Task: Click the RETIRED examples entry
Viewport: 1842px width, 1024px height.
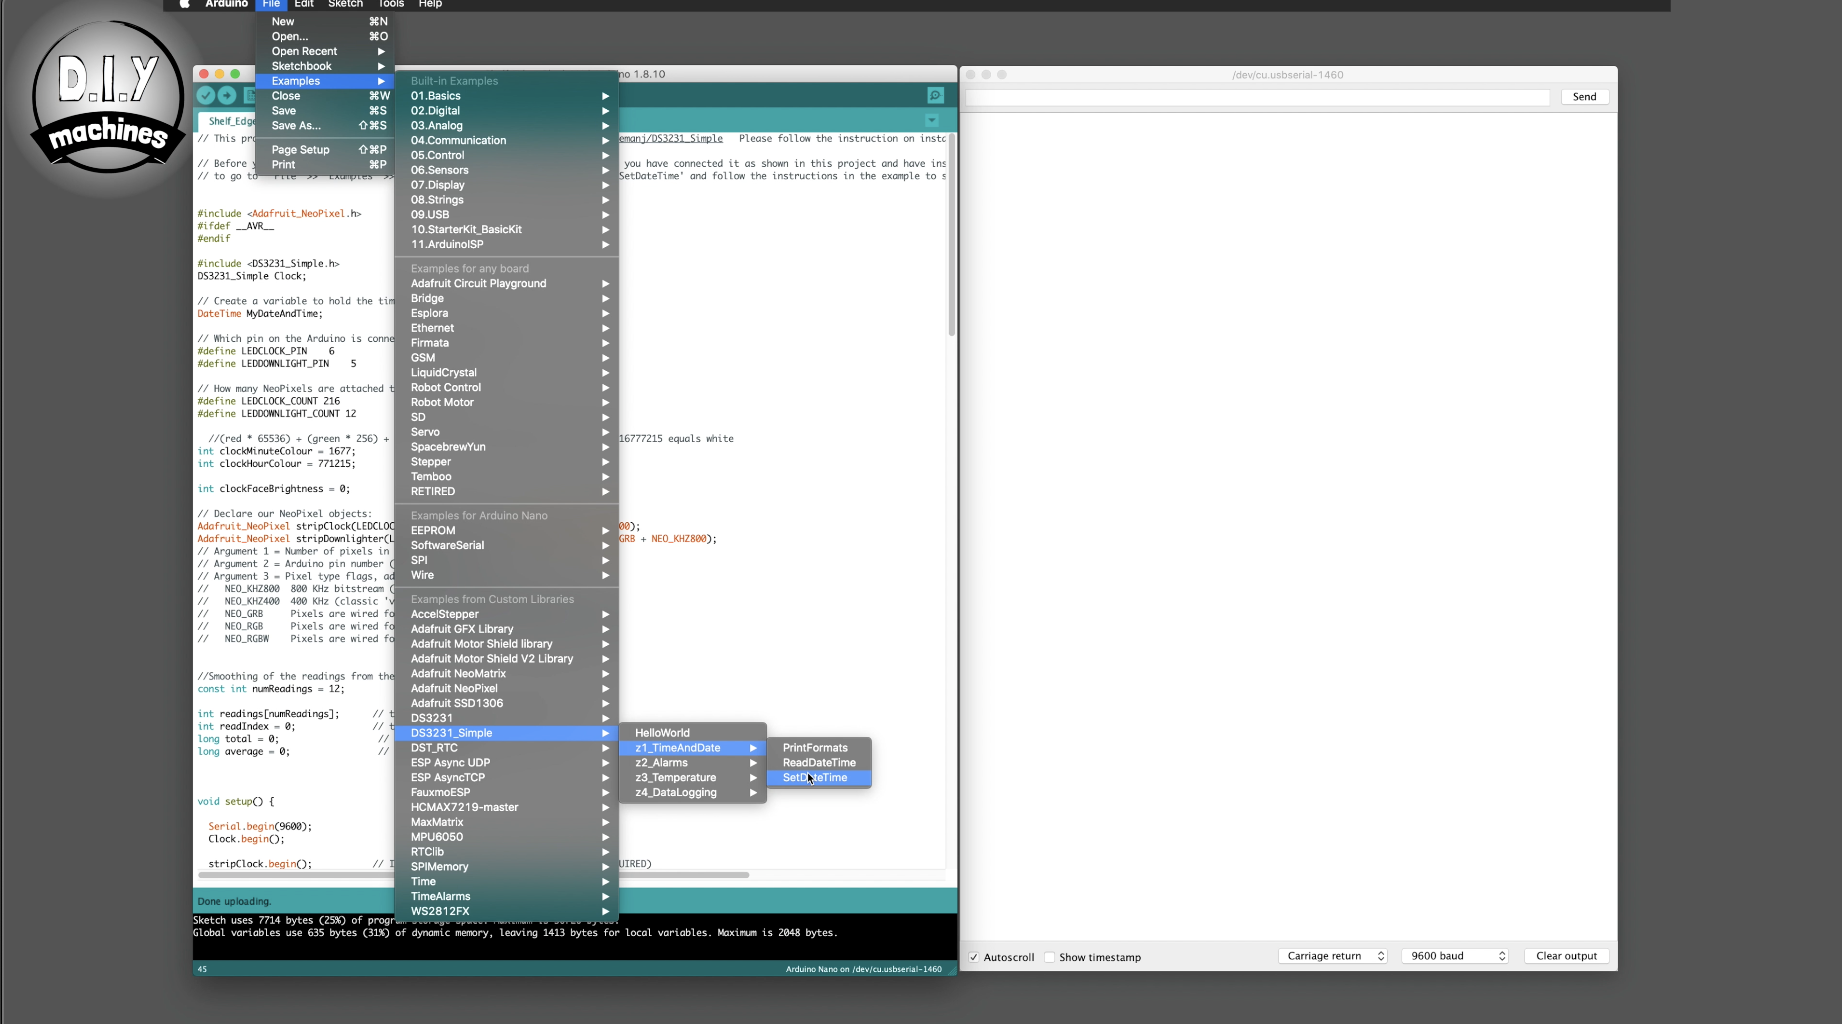Action: (507, 492)
